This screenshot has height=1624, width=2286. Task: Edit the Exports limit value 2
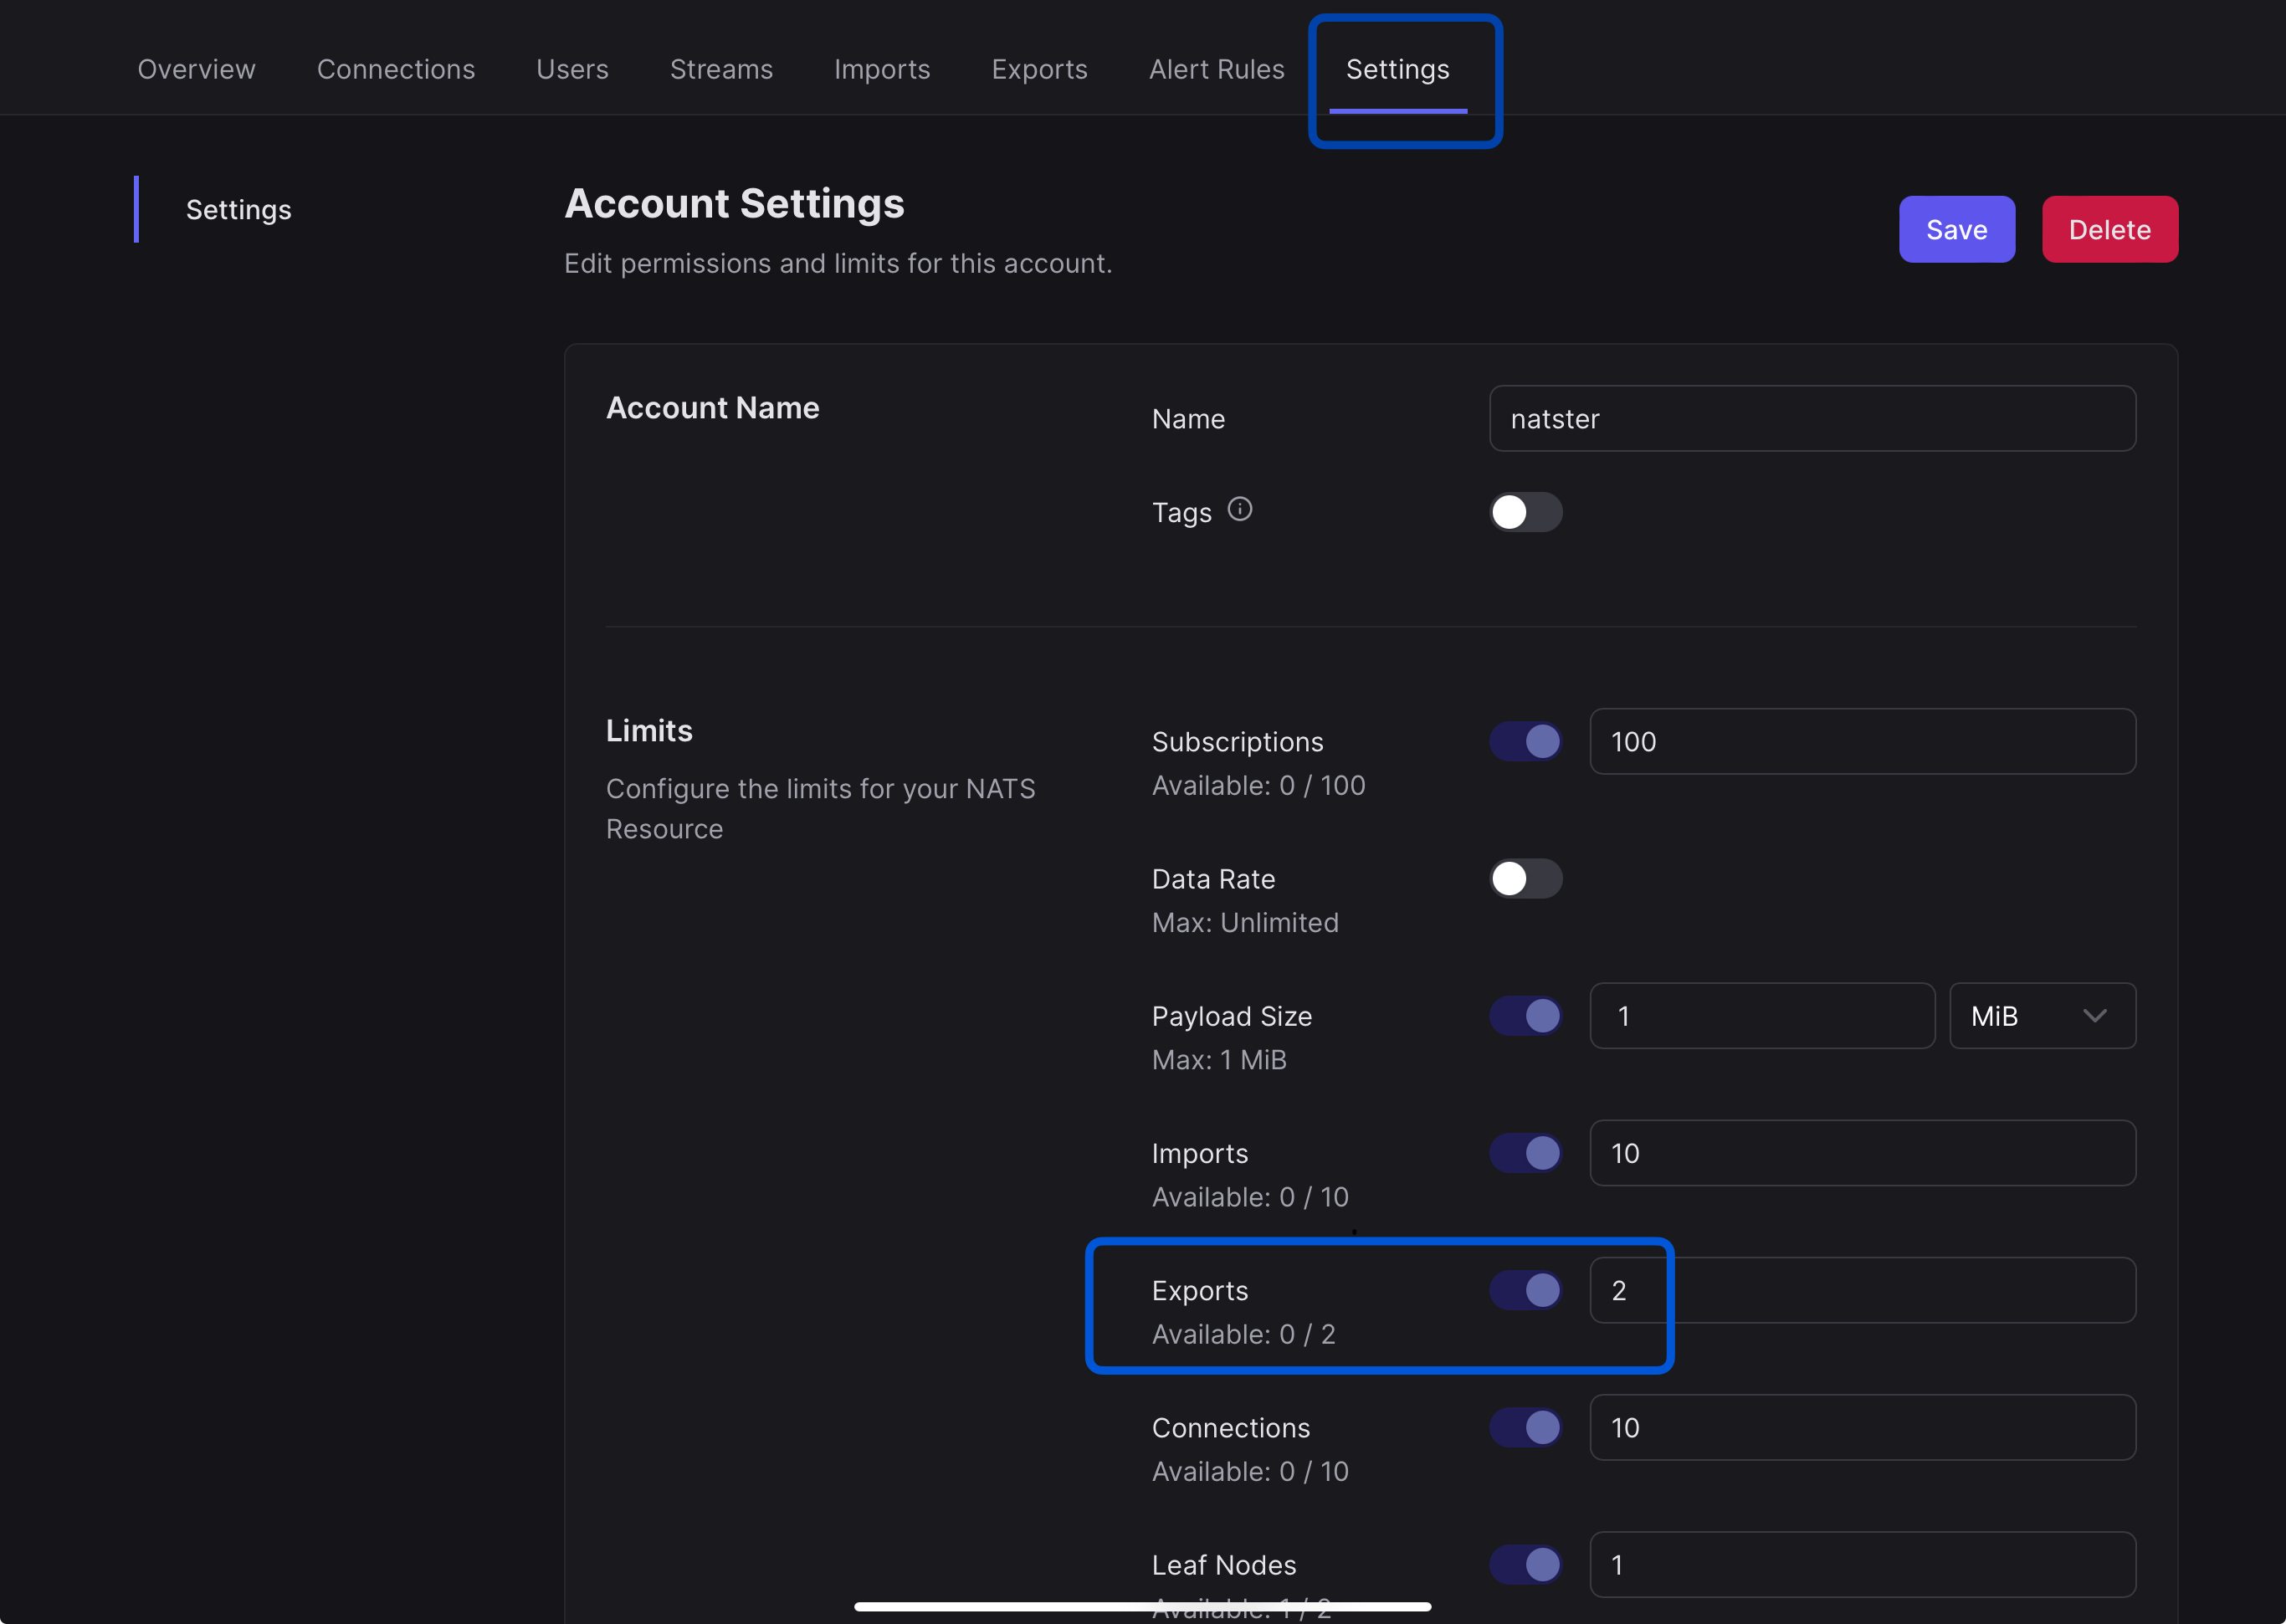click(x=1862, y=1290)
